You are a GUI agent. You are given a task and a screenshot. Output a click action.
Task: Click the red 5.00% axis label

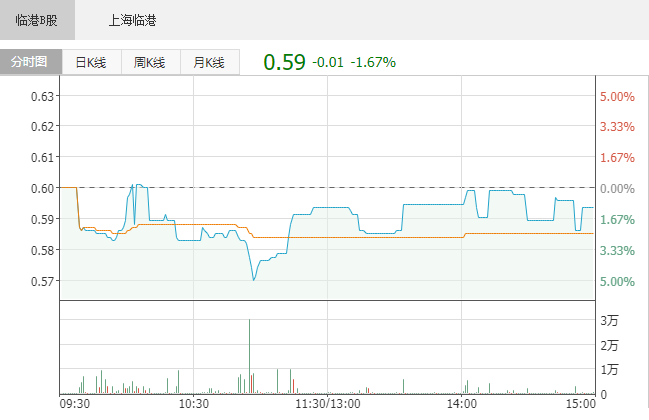(617, 96)
